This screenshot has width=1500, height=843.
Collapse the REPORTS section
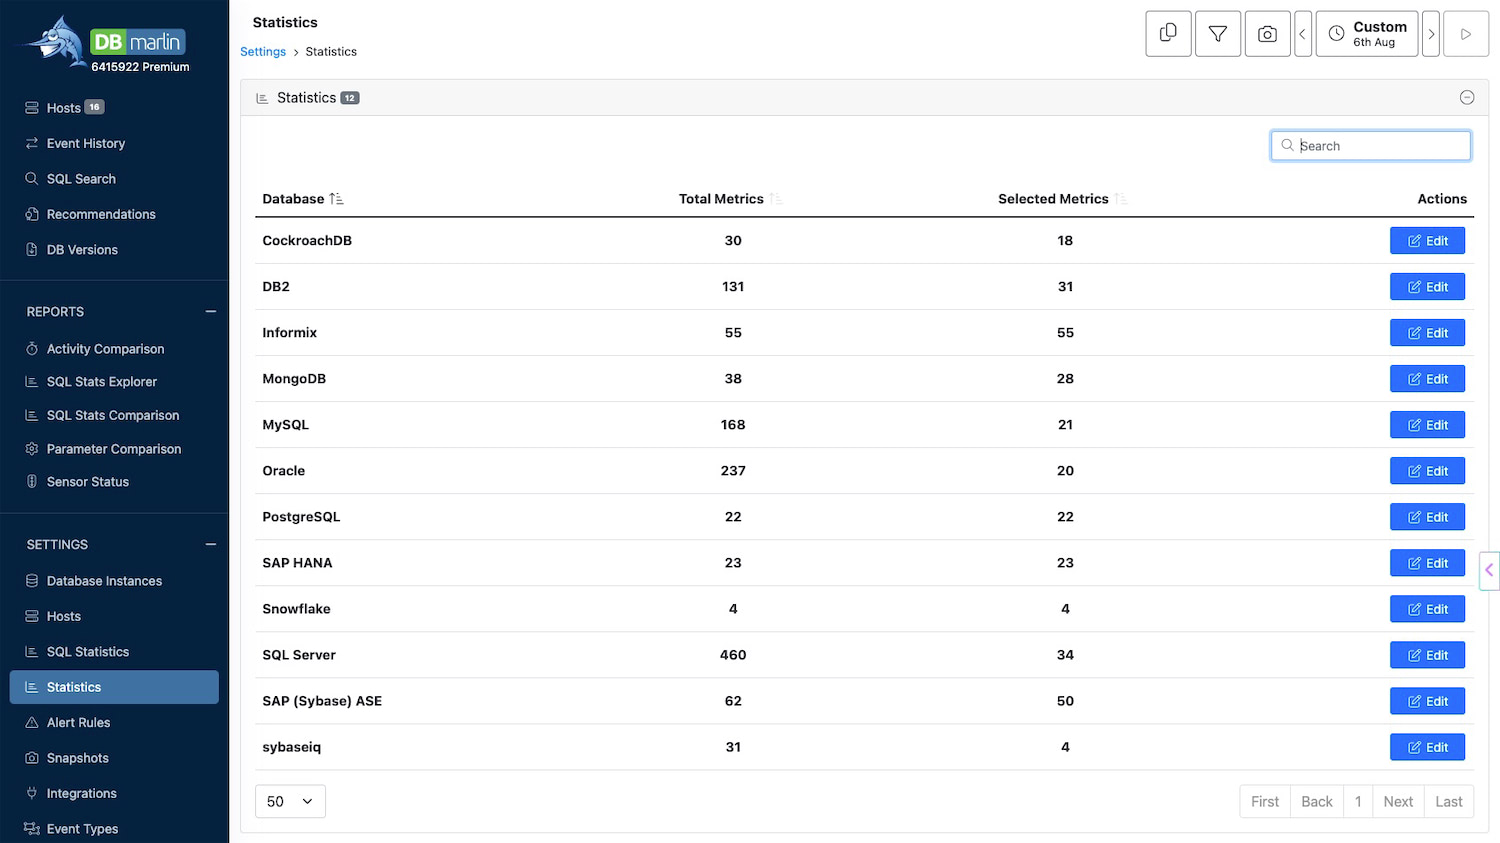click(211, 312)
